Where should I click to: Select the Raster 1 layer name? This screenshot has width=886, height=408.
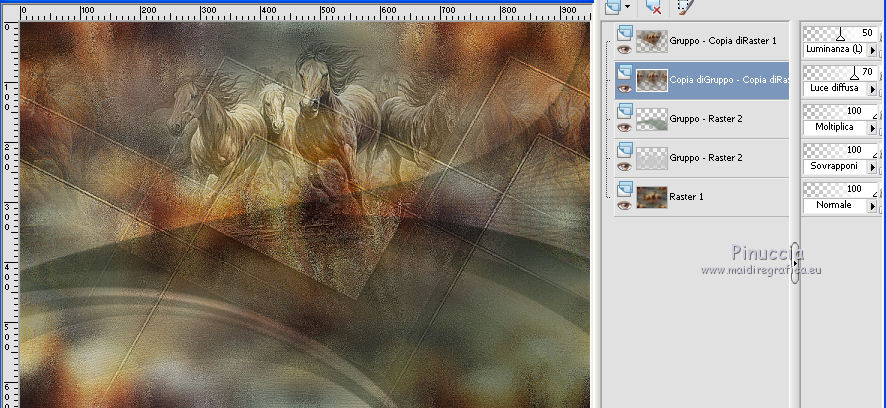pos(685,197)
